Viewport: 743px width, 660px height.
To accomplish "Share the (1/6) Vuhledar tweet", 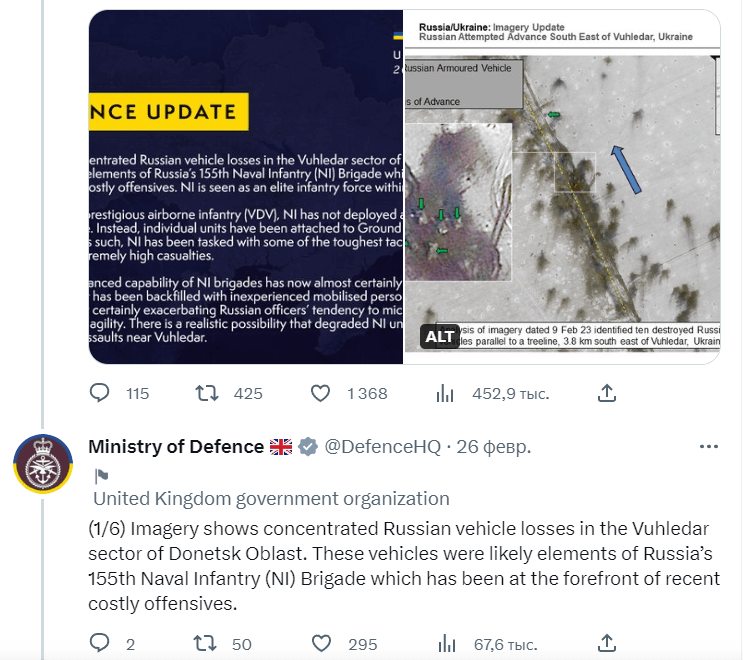I will (x=607, y=643).
